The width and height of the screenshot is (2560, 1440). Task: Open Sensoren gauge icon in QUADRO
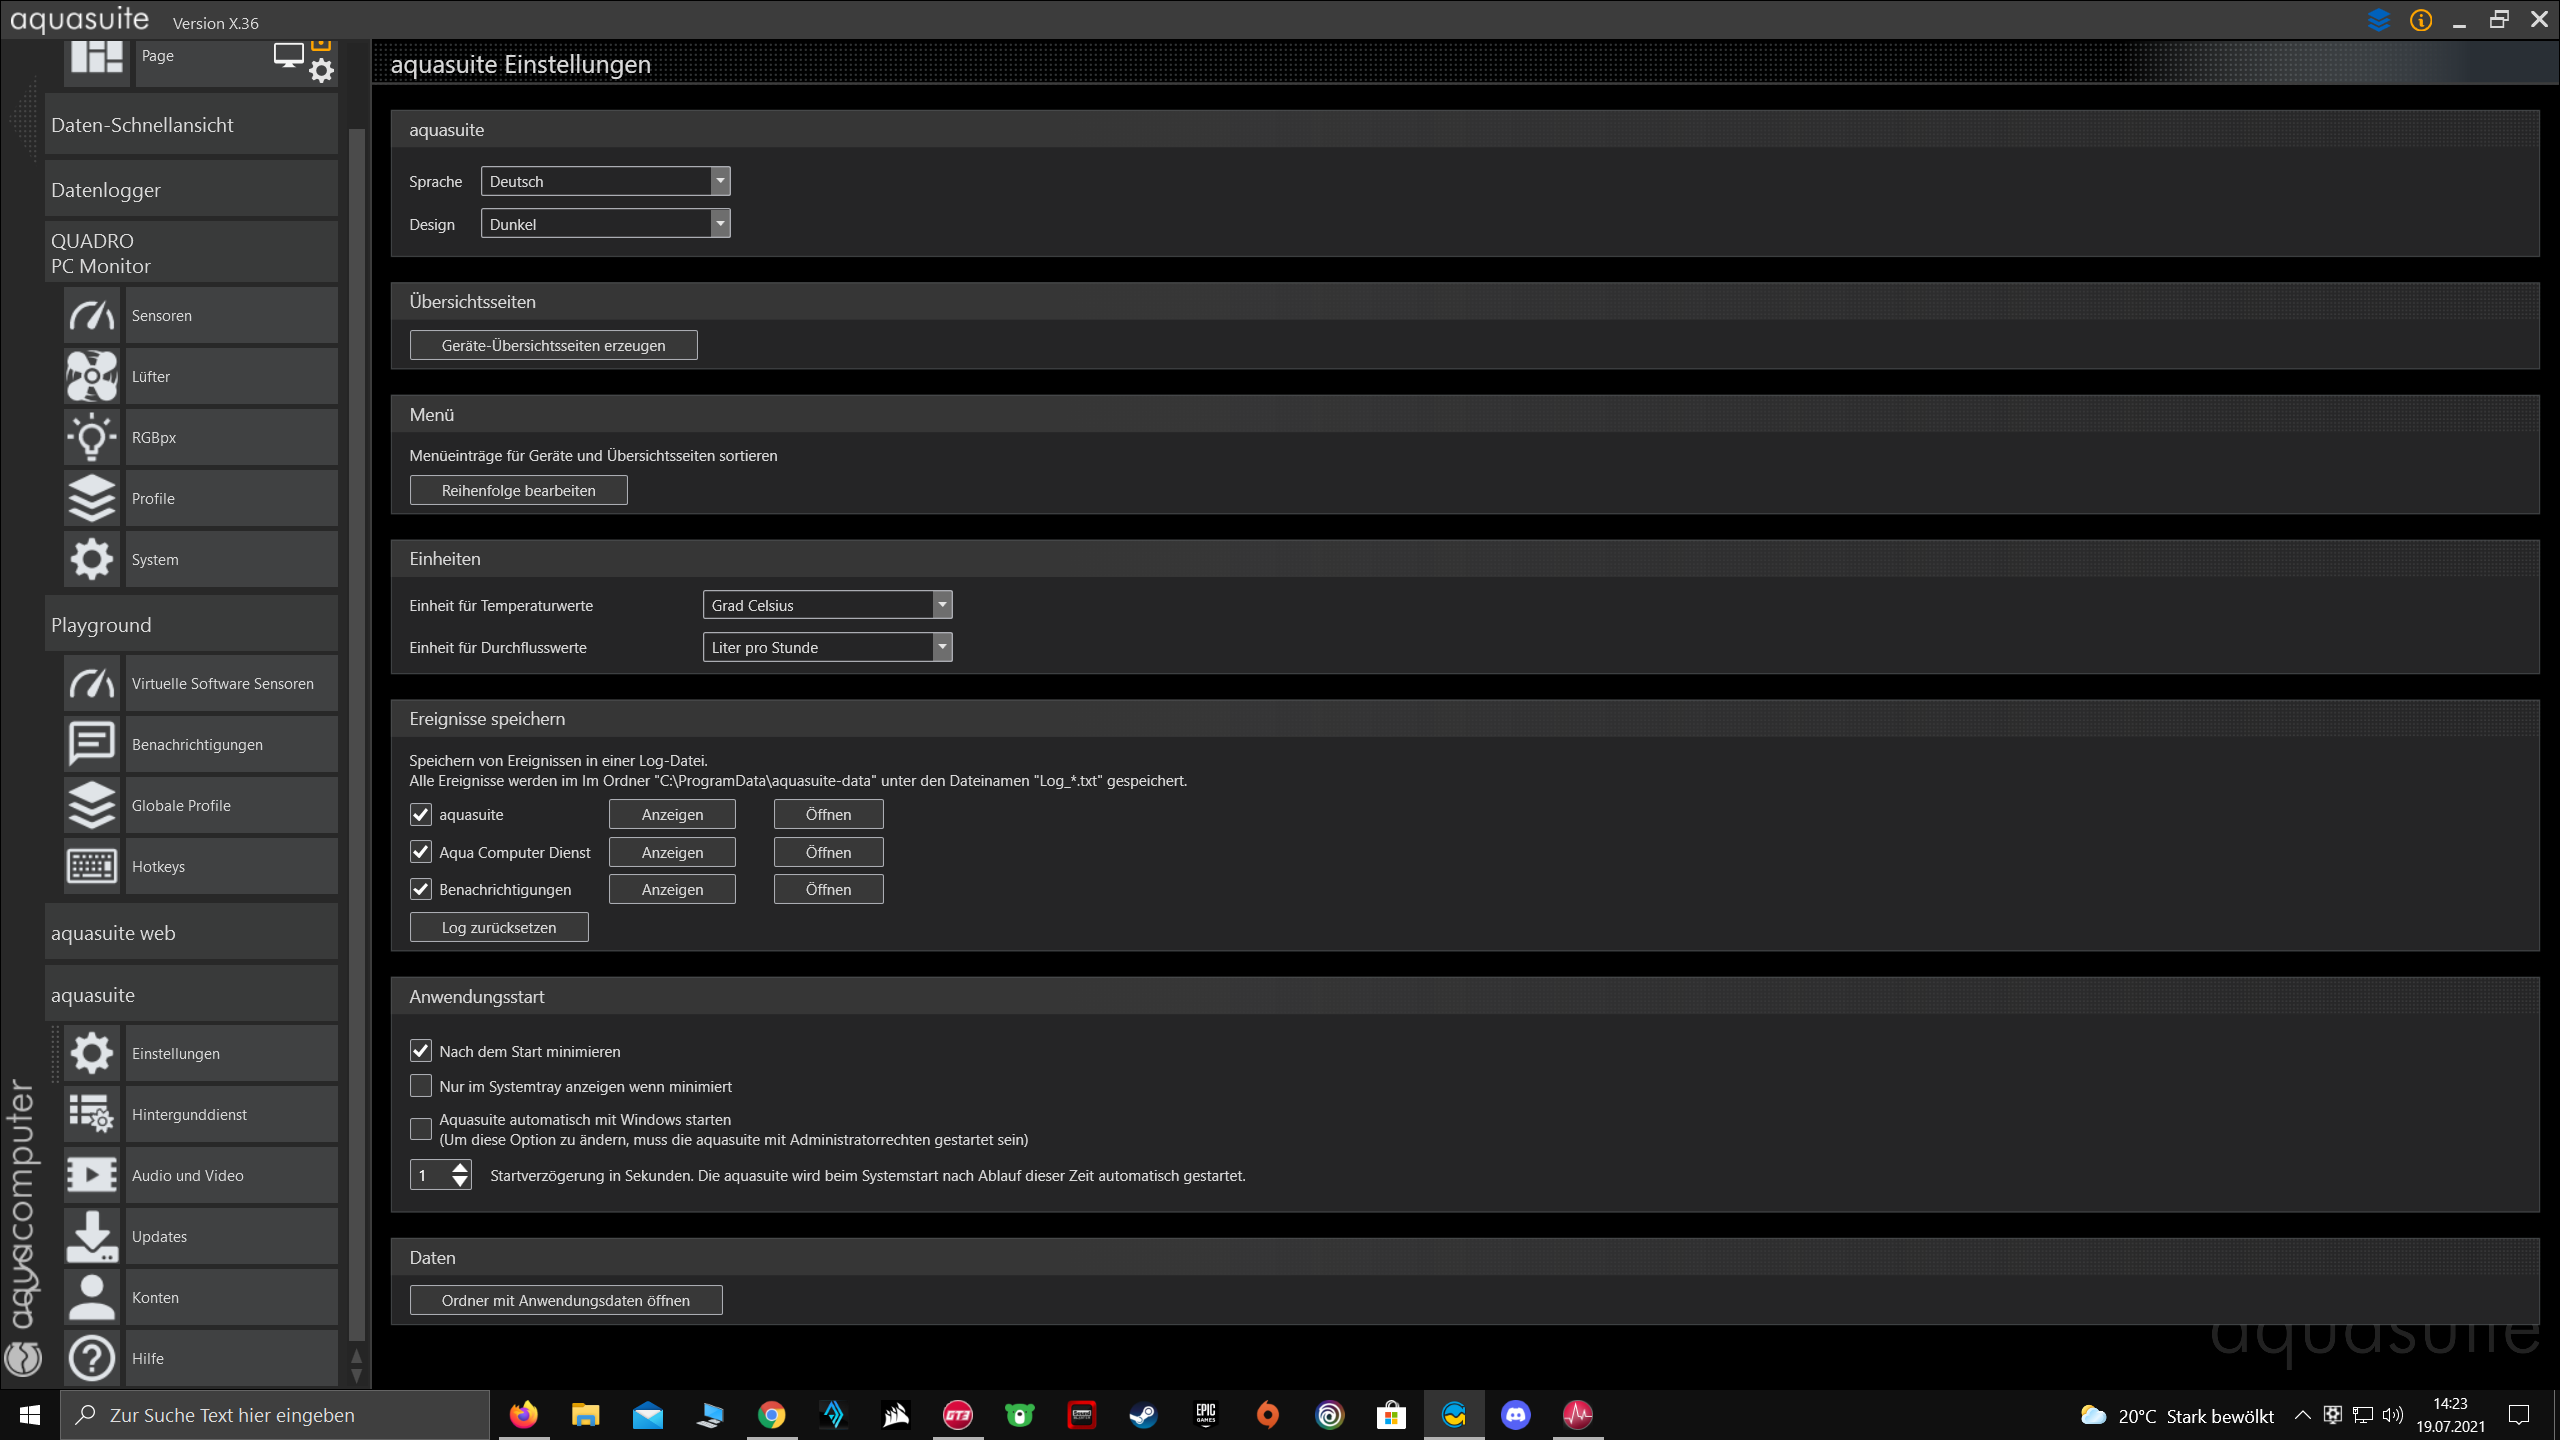[92, 315]
